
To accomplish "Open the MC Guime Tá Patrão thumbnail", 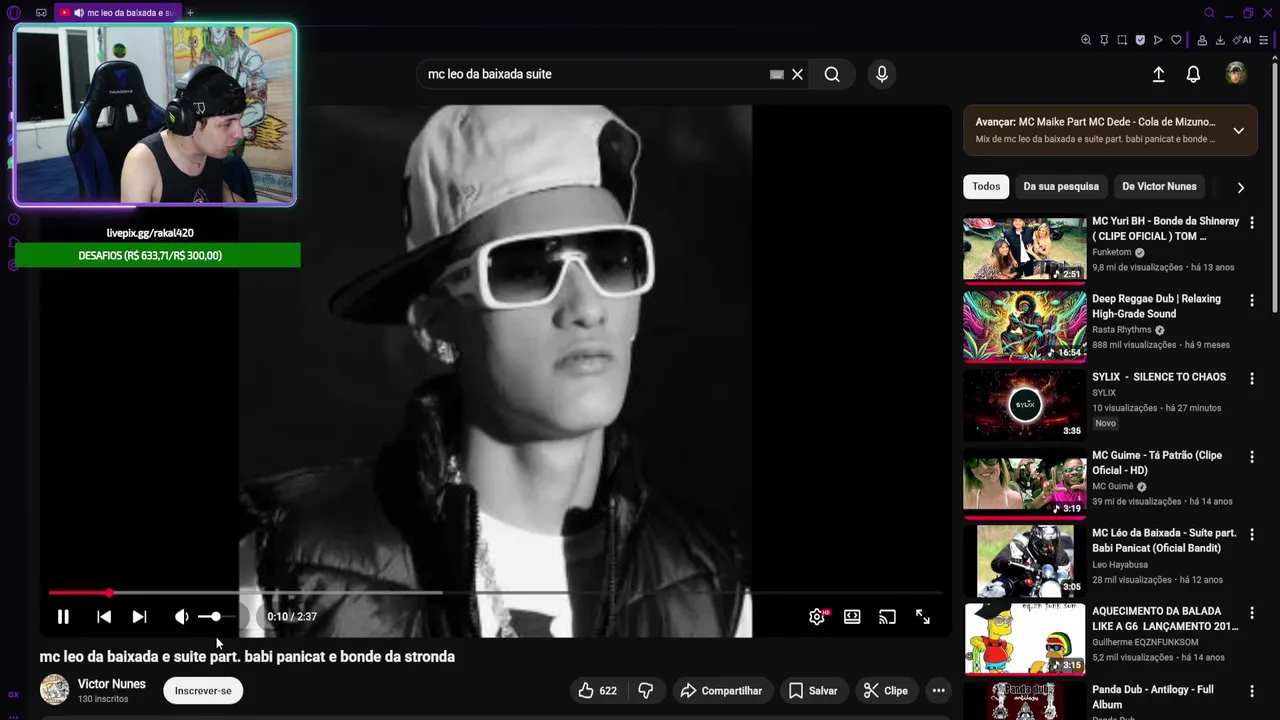I will click(x=1024, y=483).
